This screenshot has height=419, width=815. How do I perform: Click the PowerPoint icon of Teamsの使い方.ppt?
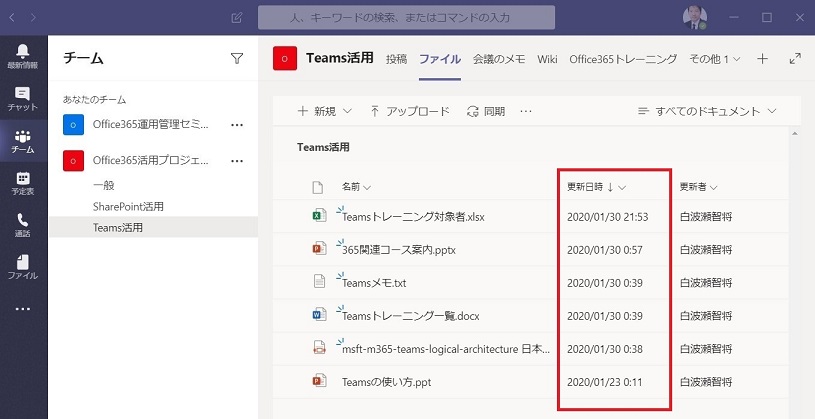319,382
